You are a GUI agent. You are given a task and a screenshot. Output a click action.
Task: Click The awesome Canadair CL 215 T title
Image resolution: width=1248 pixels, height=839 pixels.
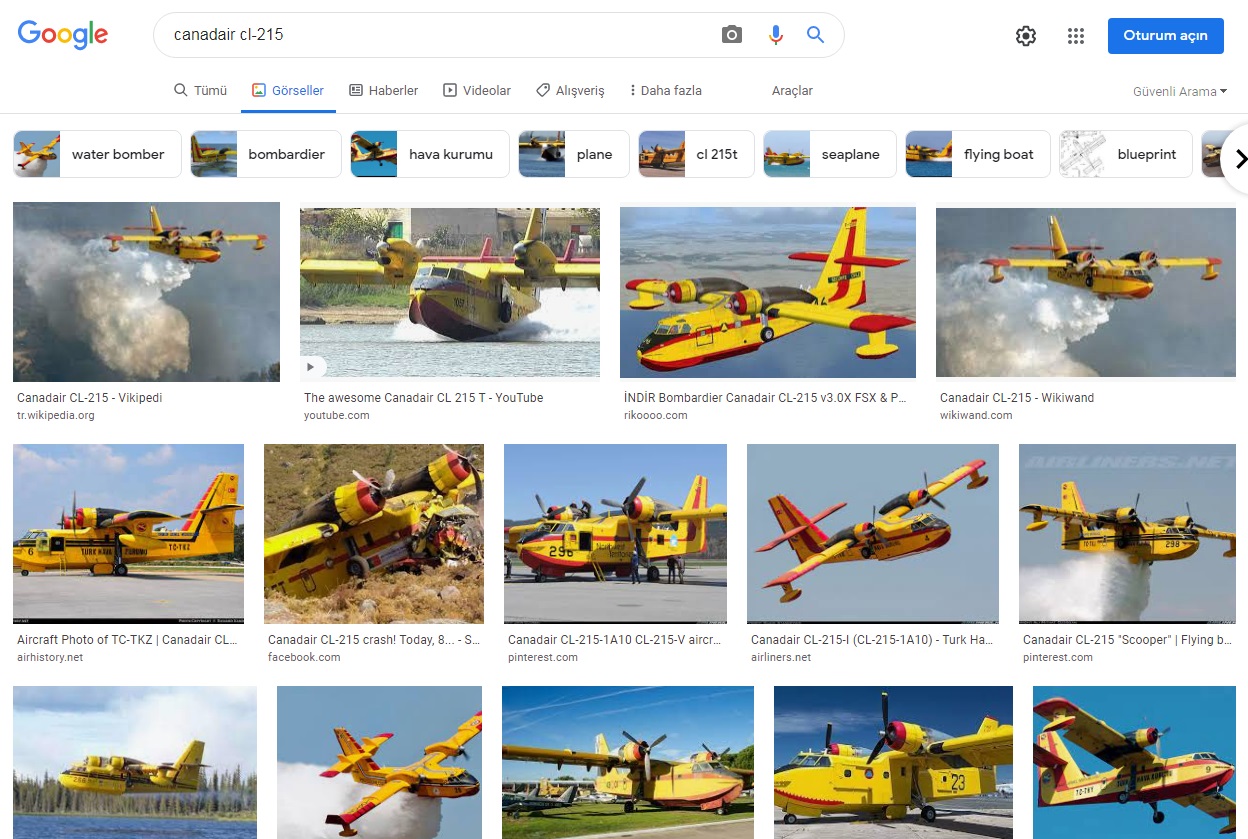click(x=424, y=398)
